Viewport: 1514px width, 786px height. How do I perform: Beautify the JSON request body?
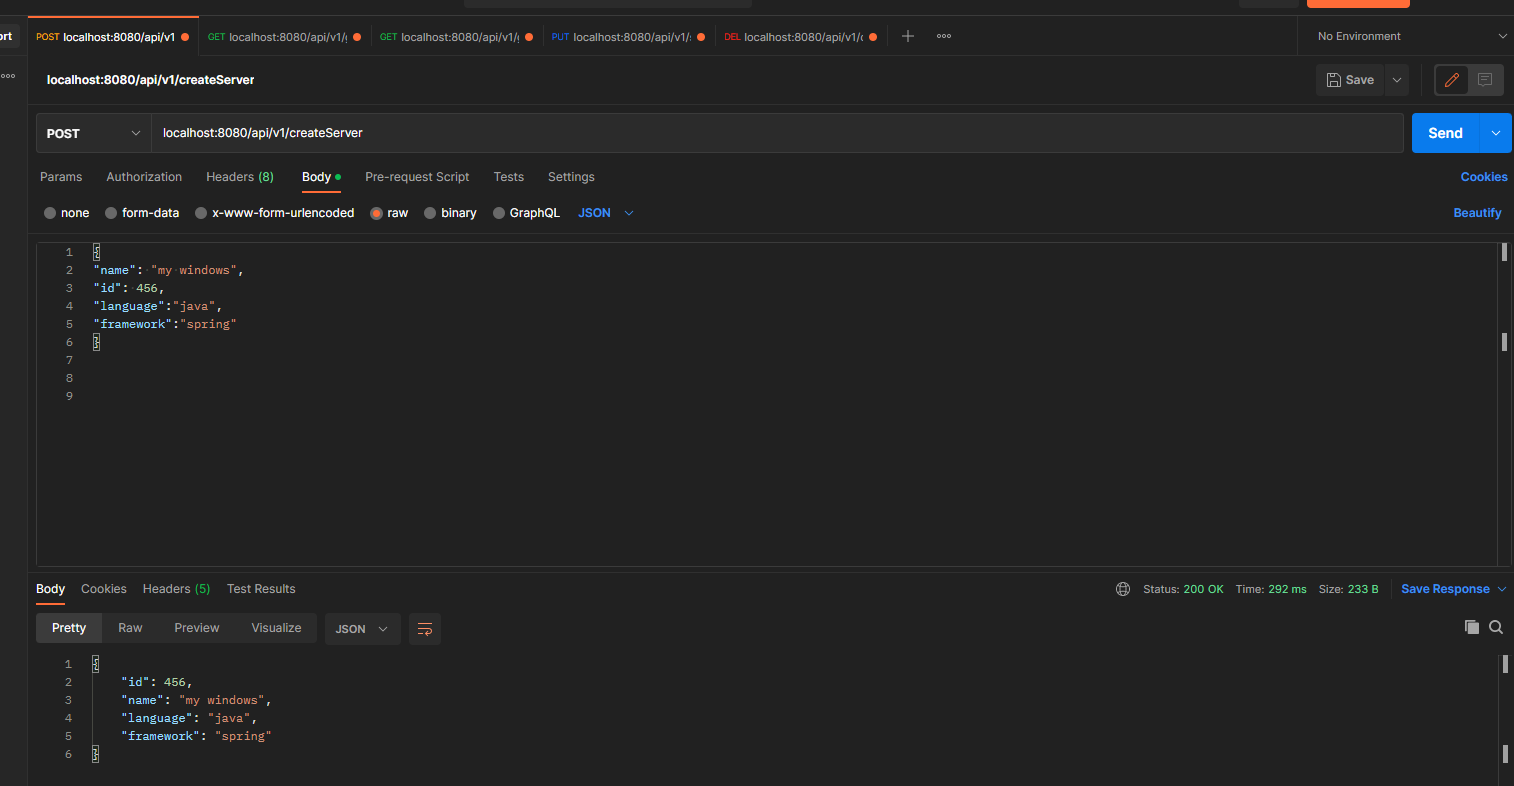1477,212
